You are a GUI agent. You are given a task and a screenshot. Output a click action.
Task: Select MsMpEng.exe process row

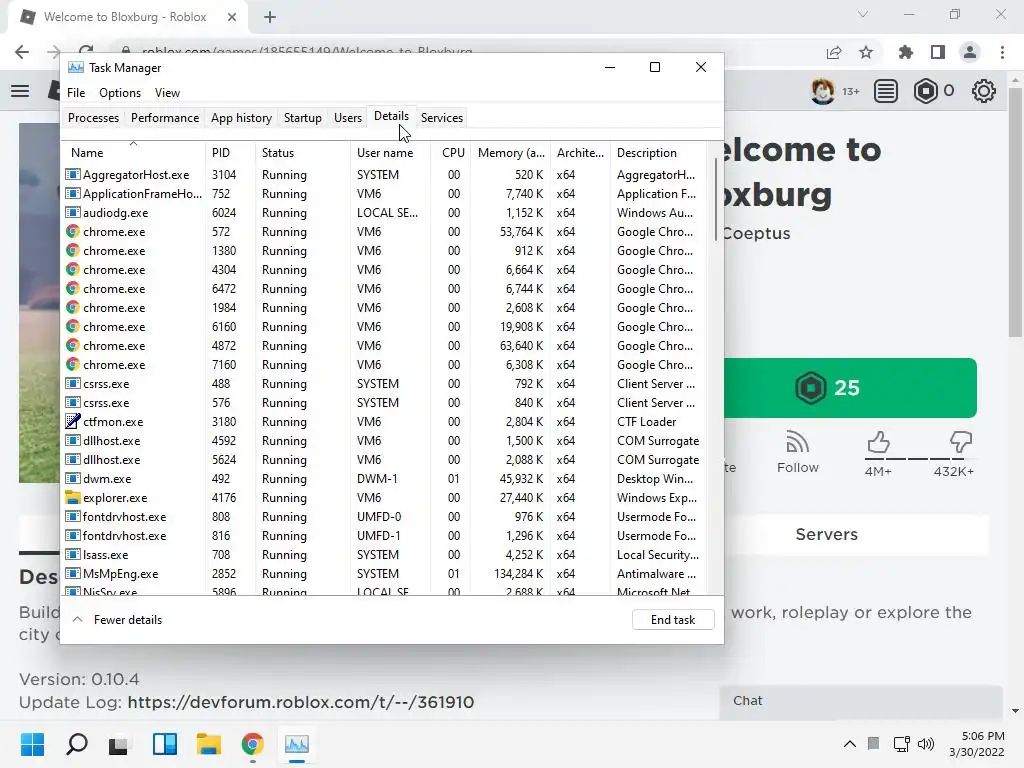pos(385,574)
